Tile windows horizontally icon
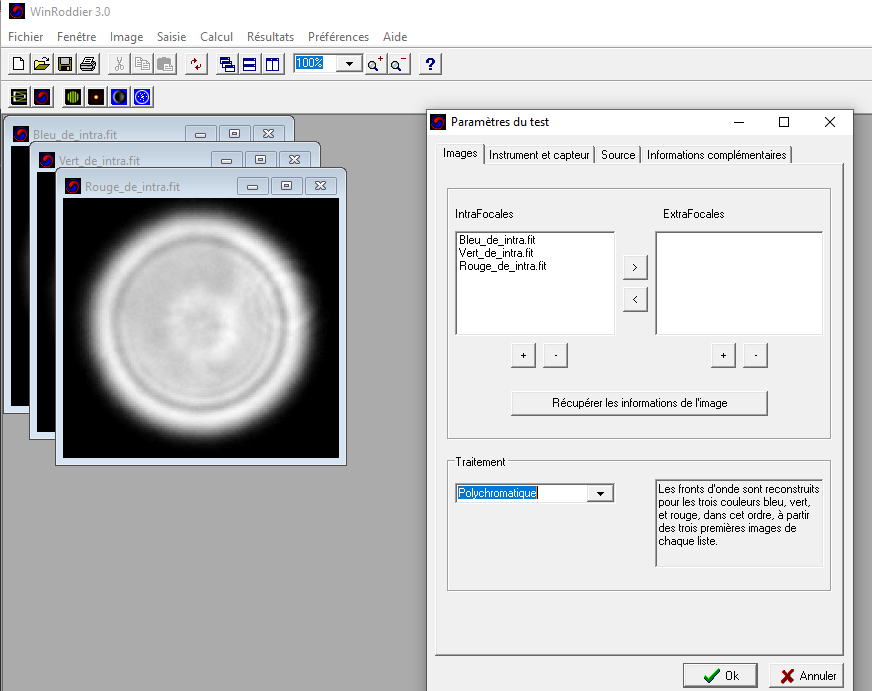This screenshot has width=872, height=691. pyautogui.click(x=250, y=64)
